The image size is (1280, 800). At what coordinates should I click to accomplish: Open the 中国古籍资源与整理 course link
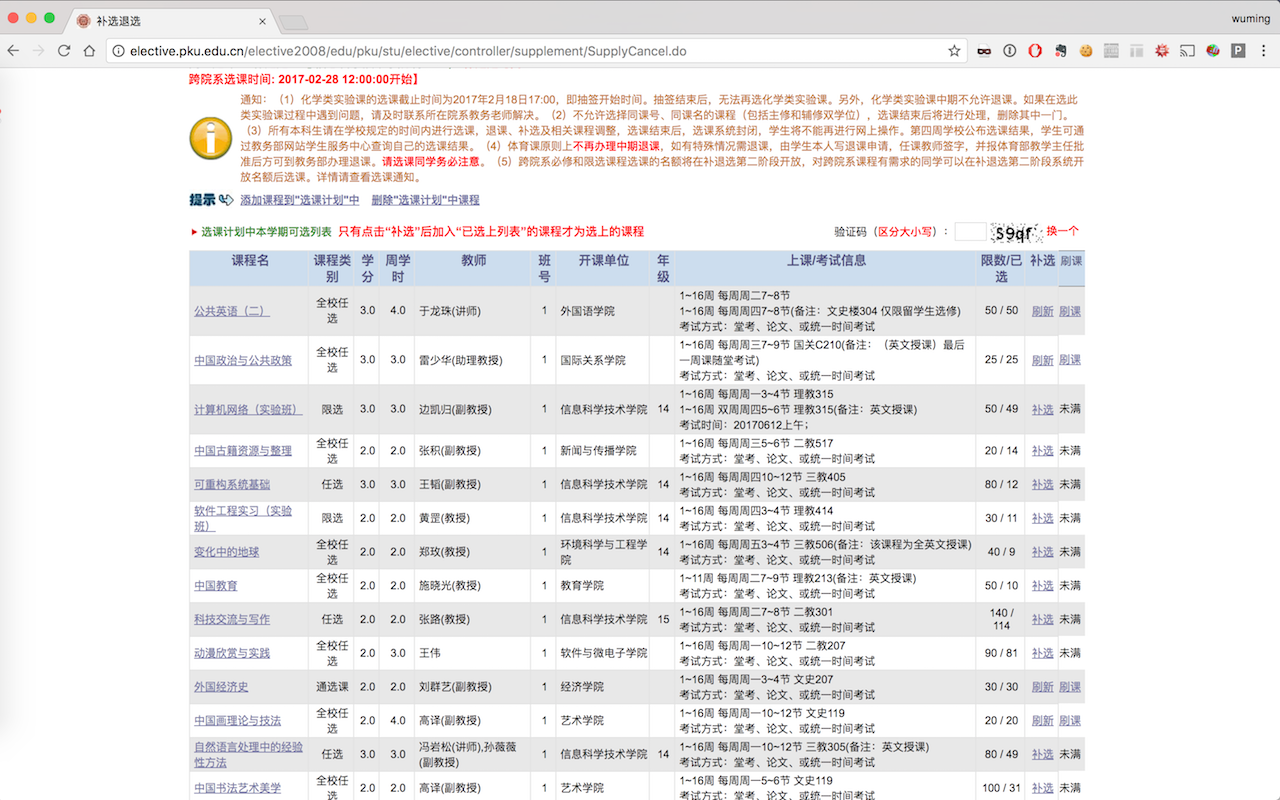[243, 451]
